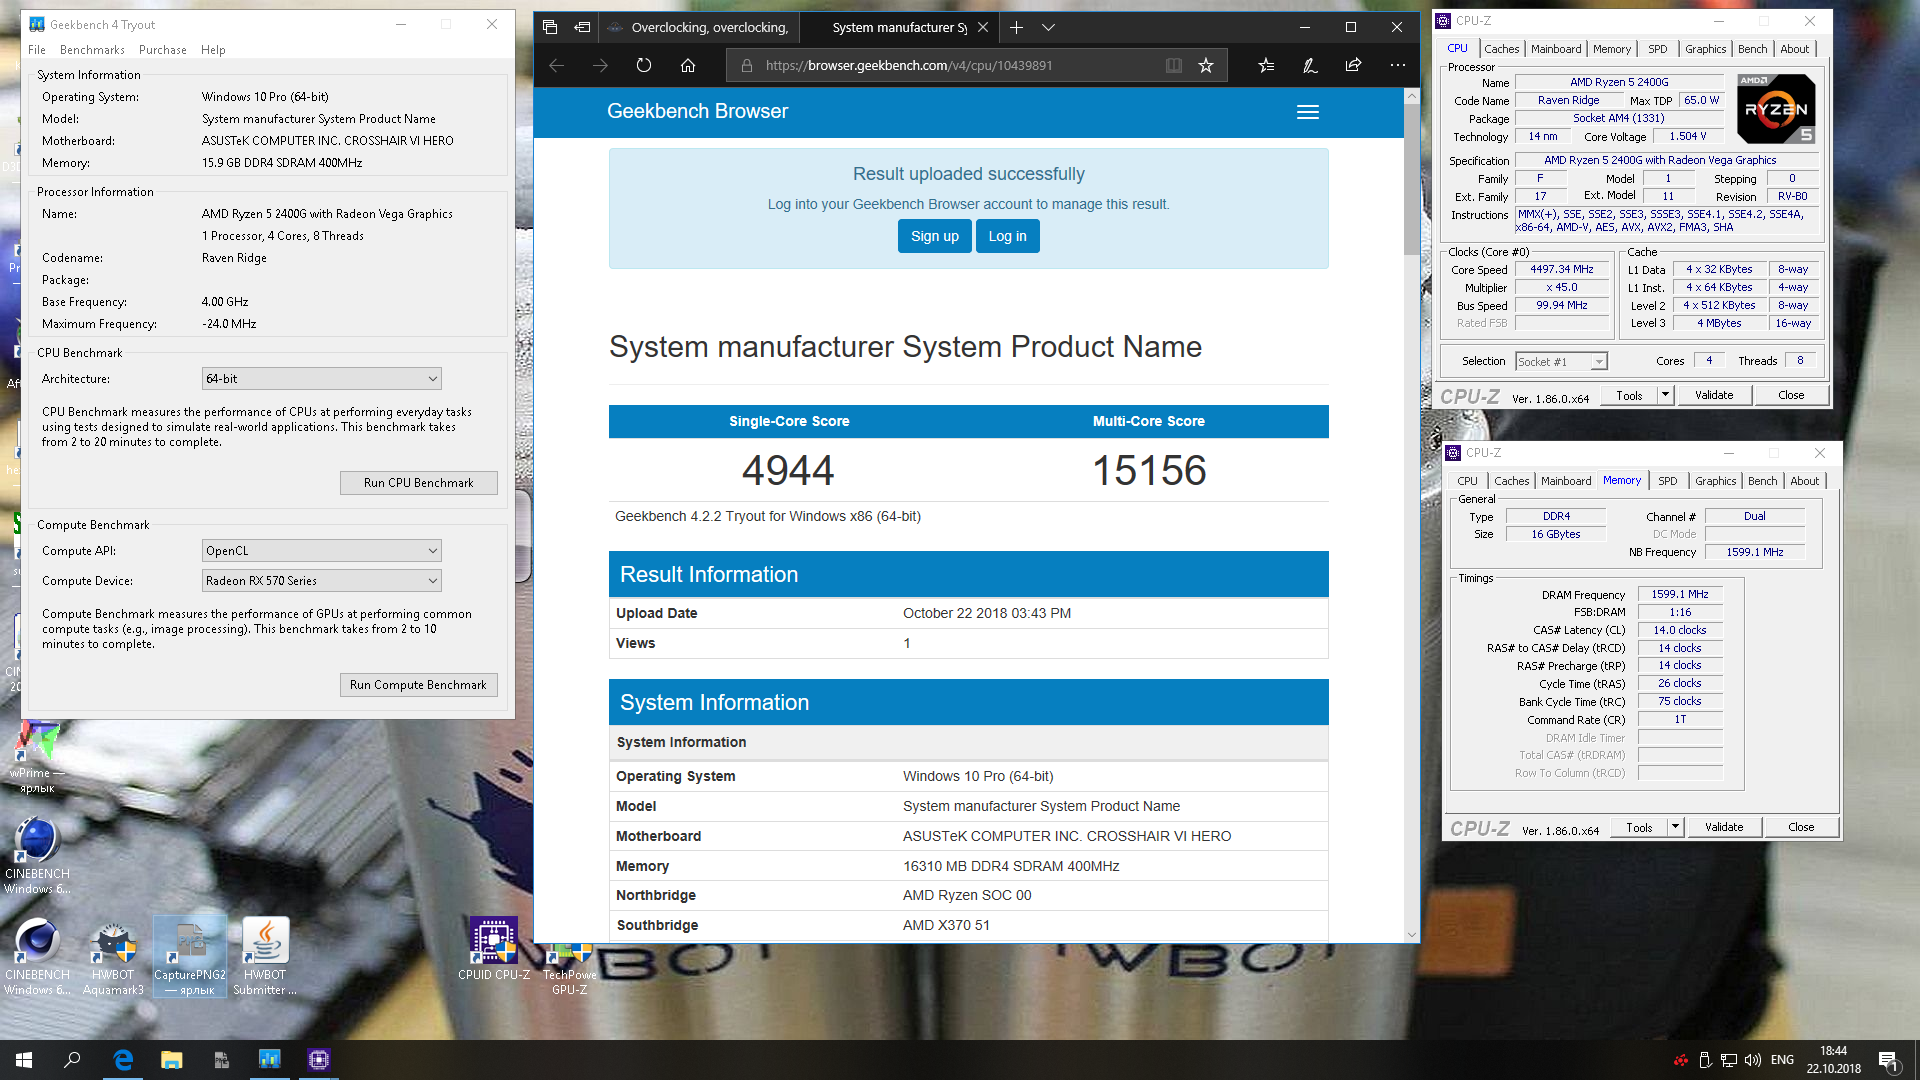Open reading view icon in address bar
The width and height of the screenshot is (1920, 1080).
point(1174,66)
